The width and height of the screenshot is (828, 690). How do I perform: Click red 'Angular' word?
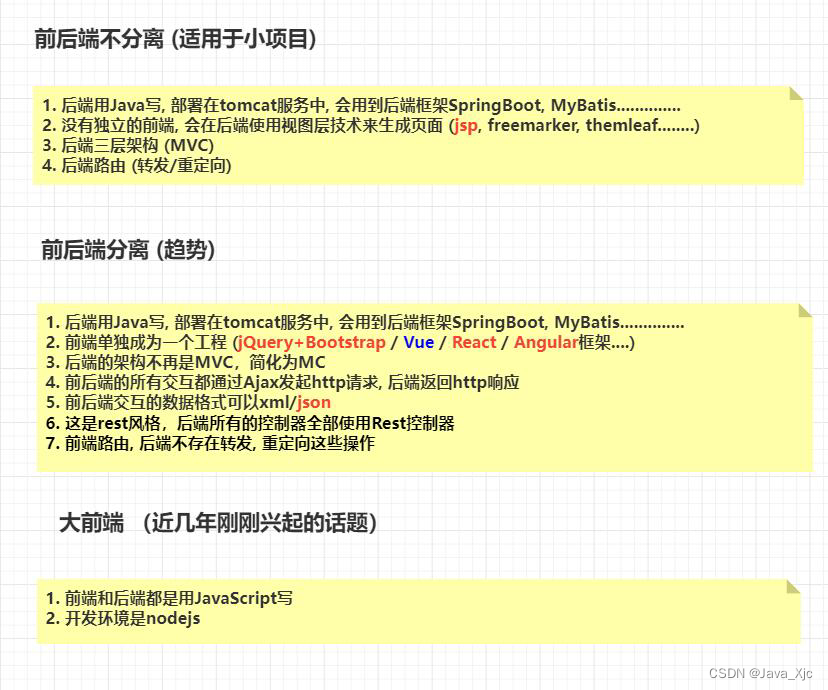tap(546, 343)
